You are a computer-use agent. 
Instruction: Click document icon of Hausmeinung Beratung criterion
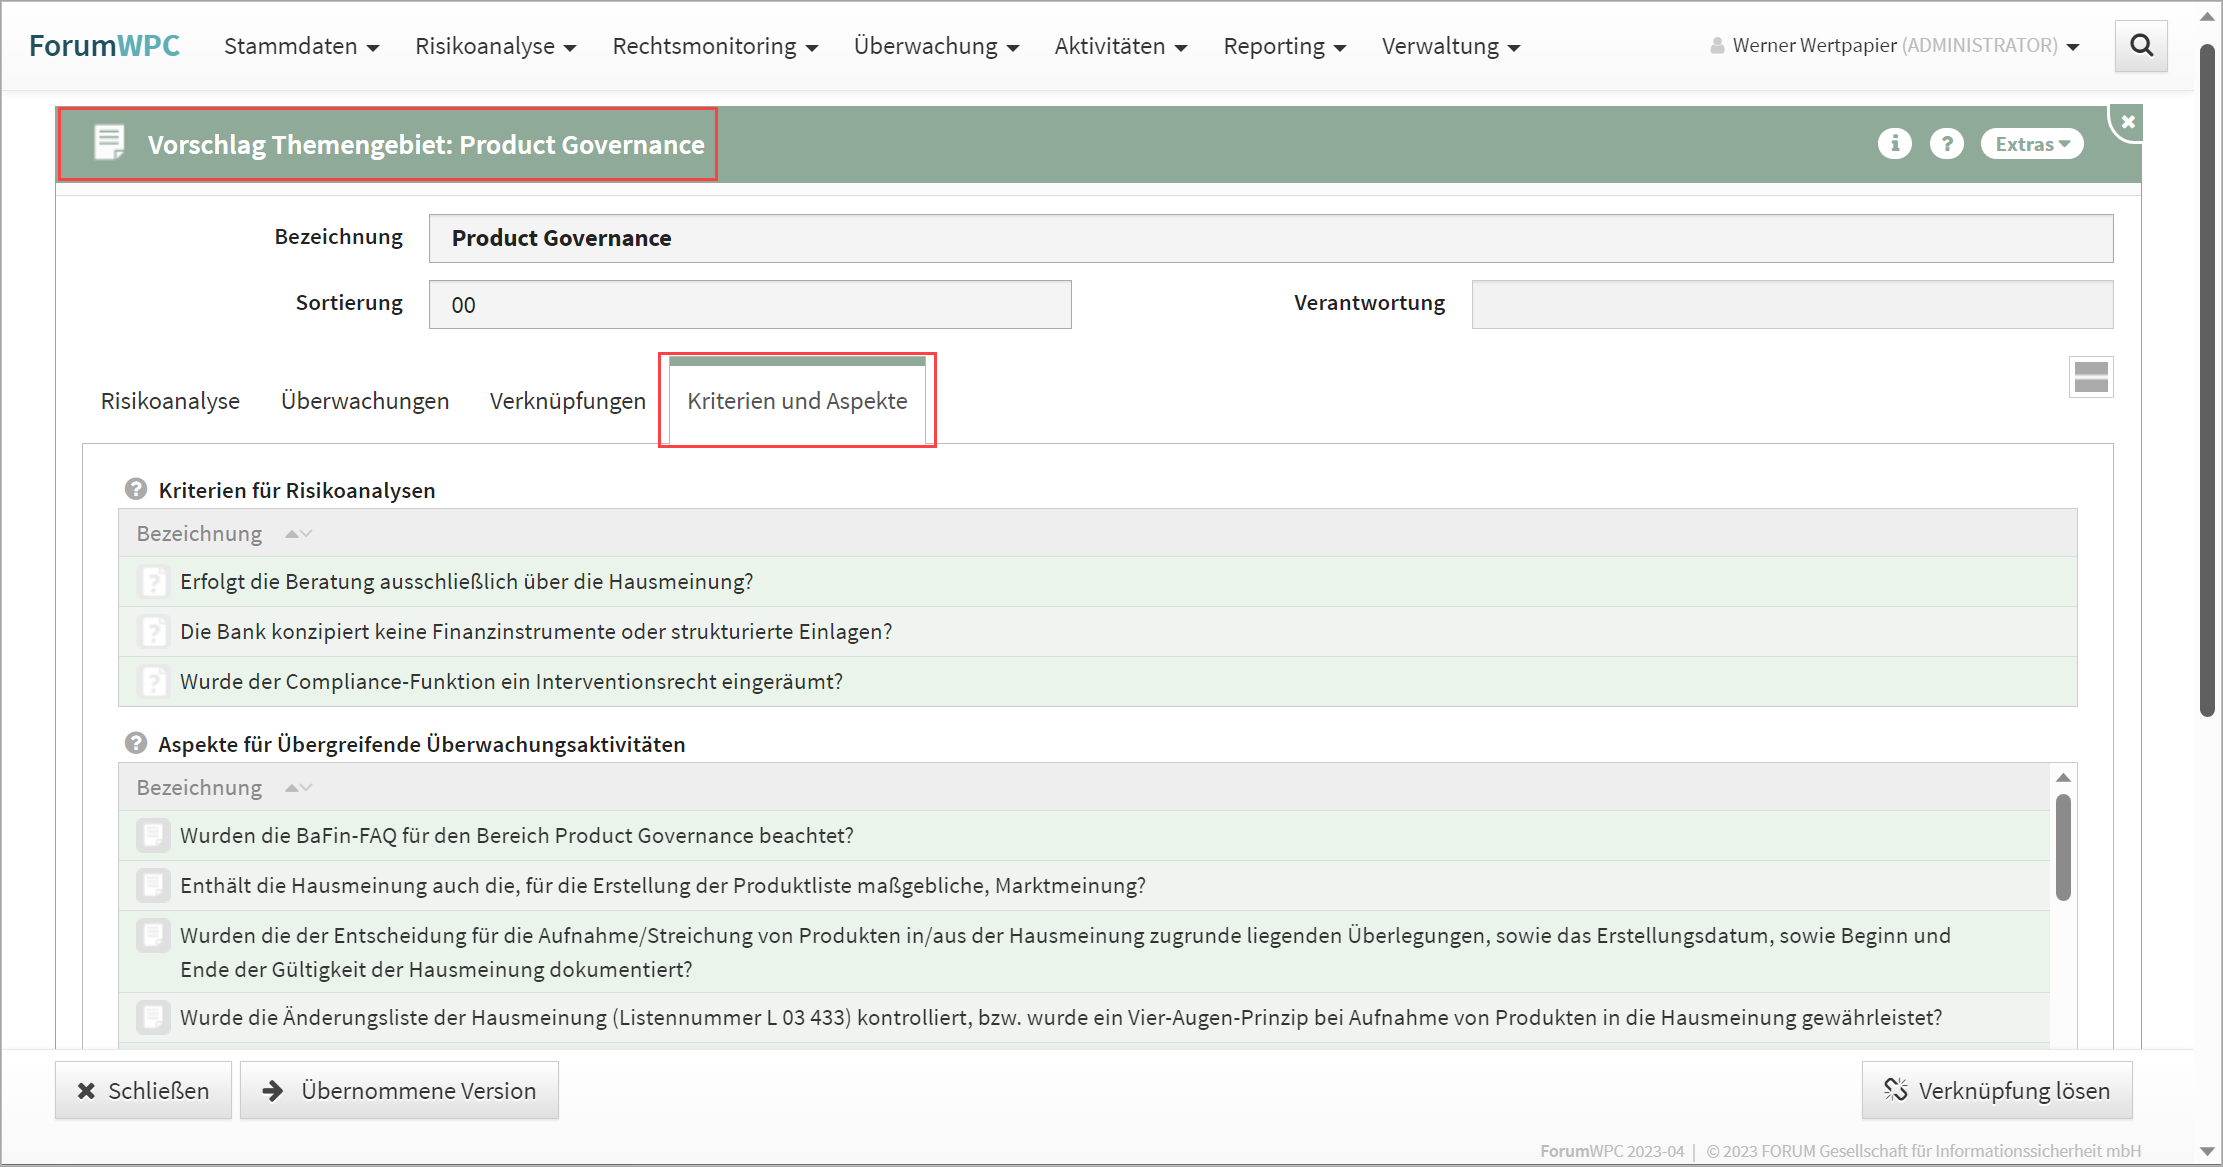154,582
